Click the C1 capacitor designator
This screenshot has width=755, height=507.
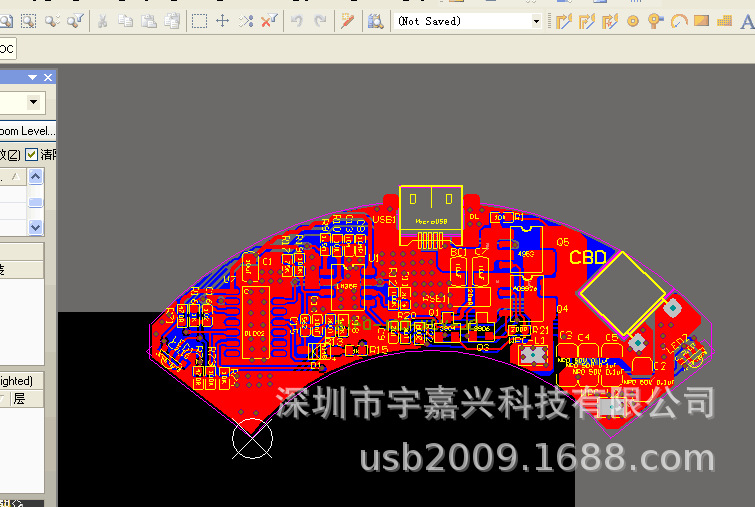pyautogui.click(x=267, y=261)
